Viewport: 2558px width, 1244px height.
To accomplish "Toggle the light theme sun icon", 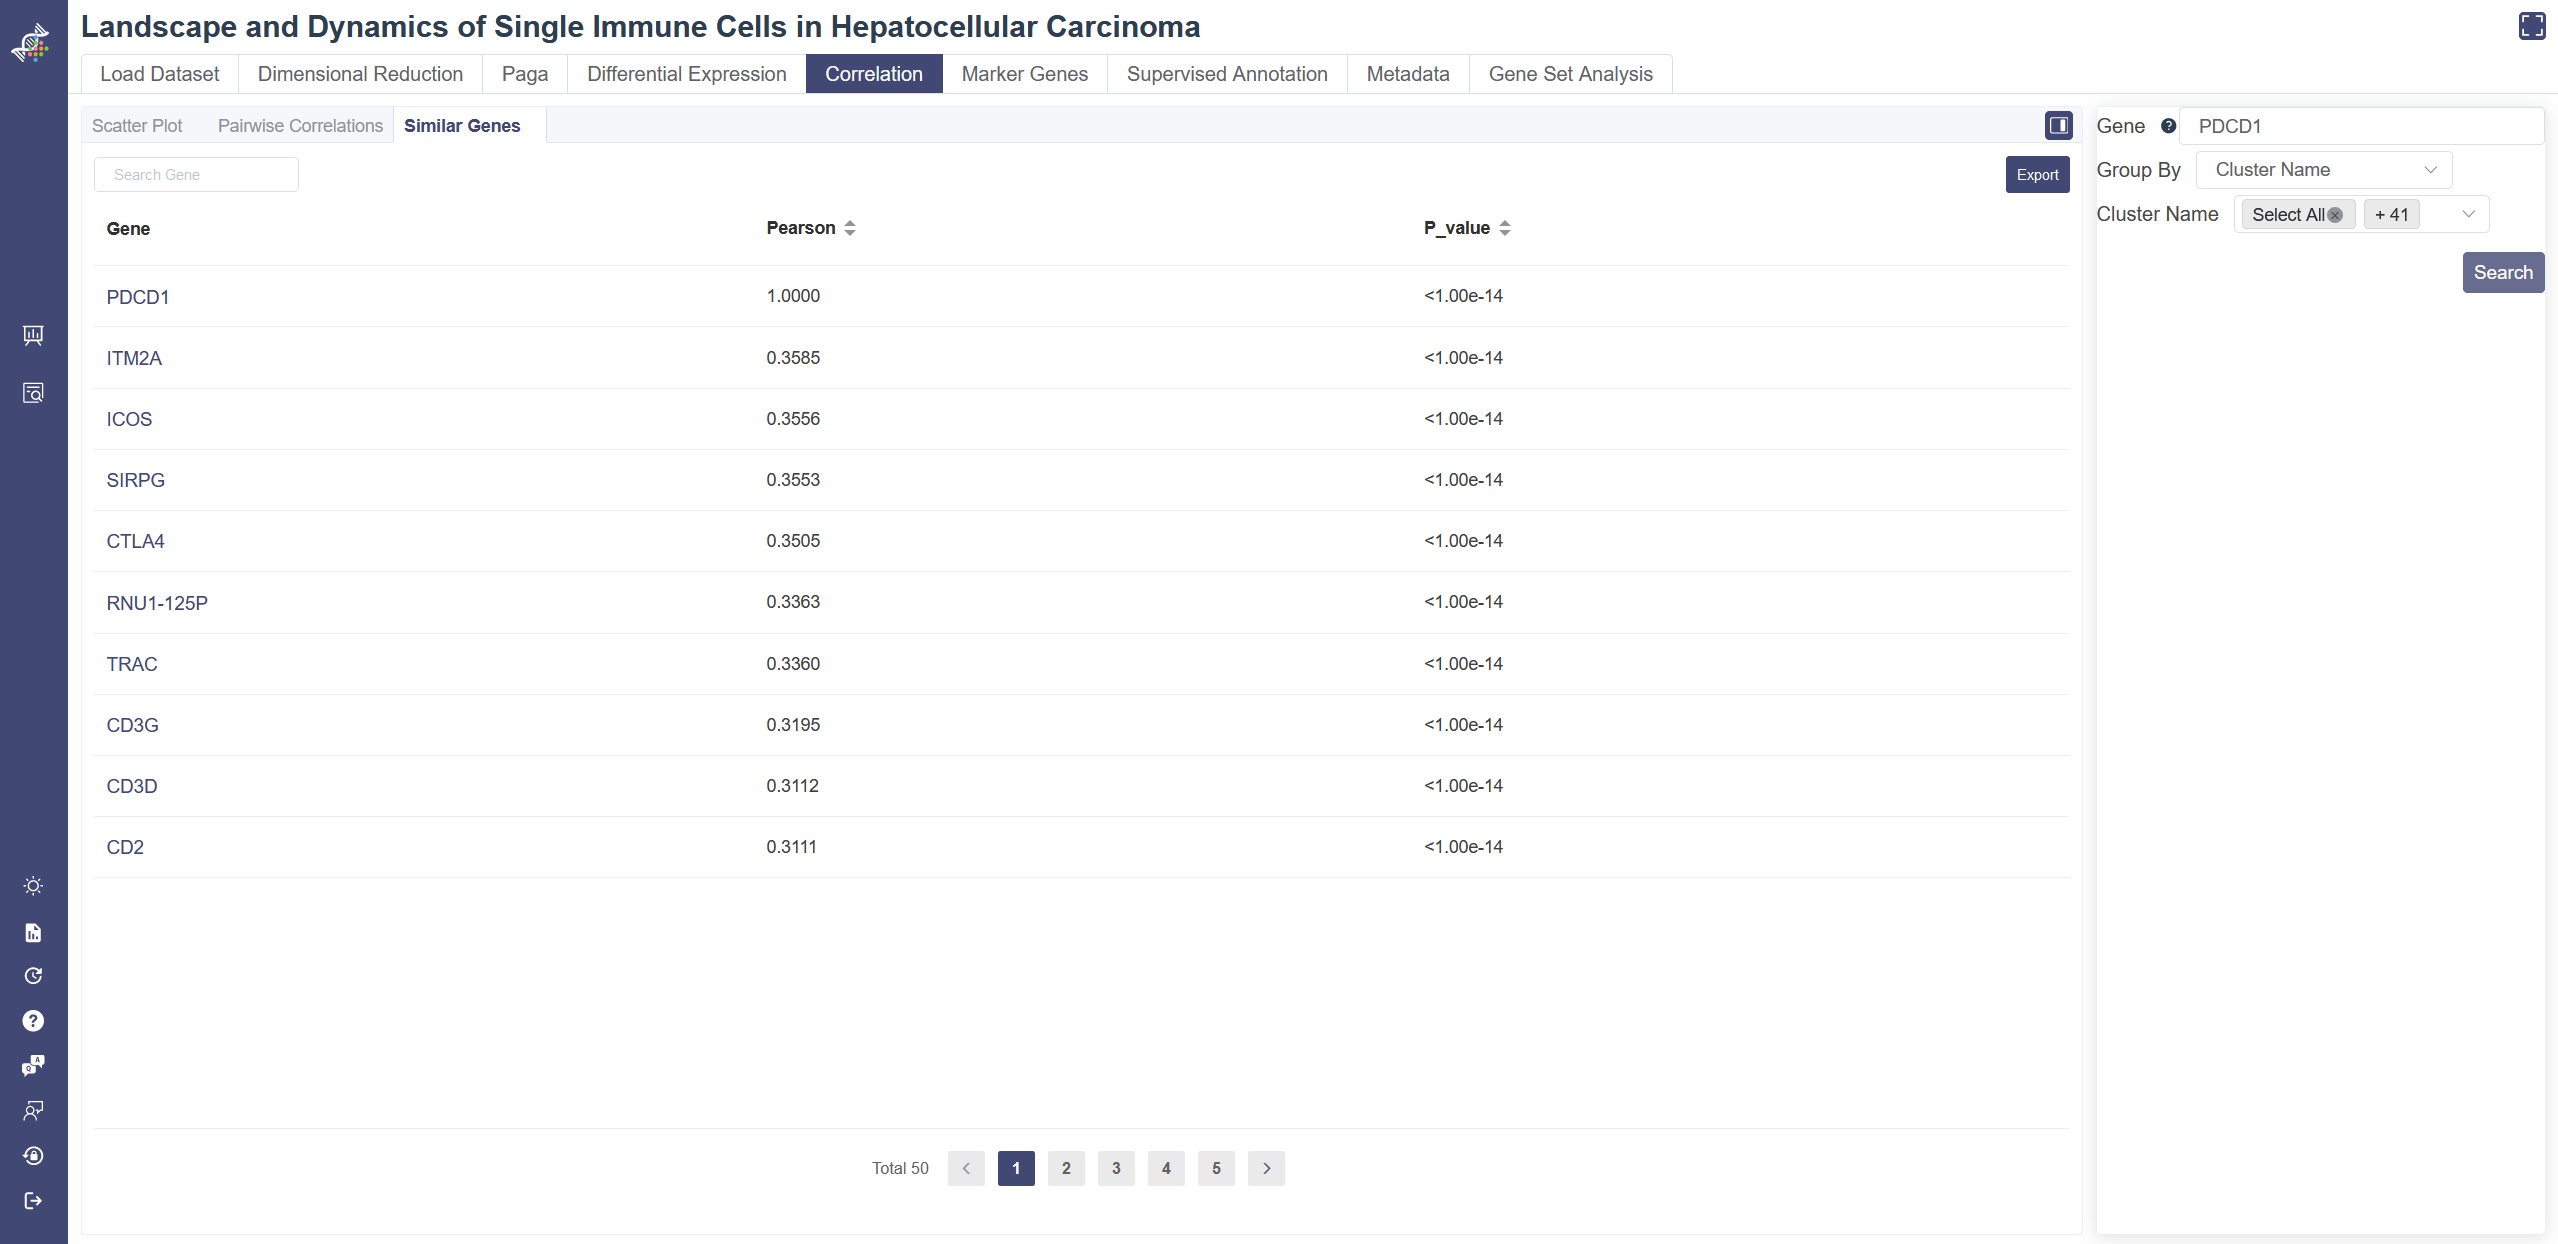I will click(33, 886).
